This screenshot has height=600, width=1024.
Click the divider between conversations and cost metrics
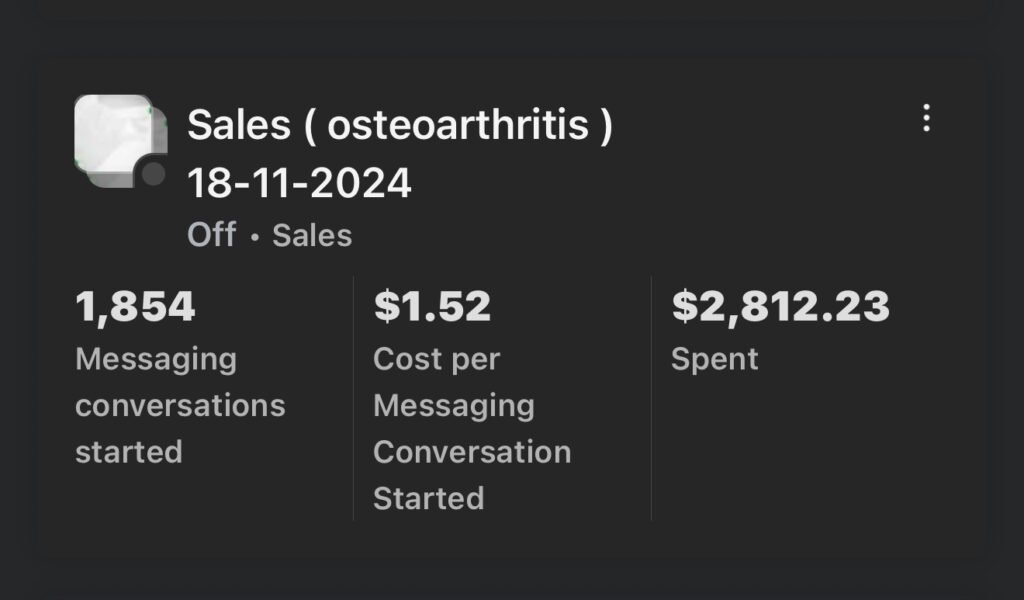(353, 400)
